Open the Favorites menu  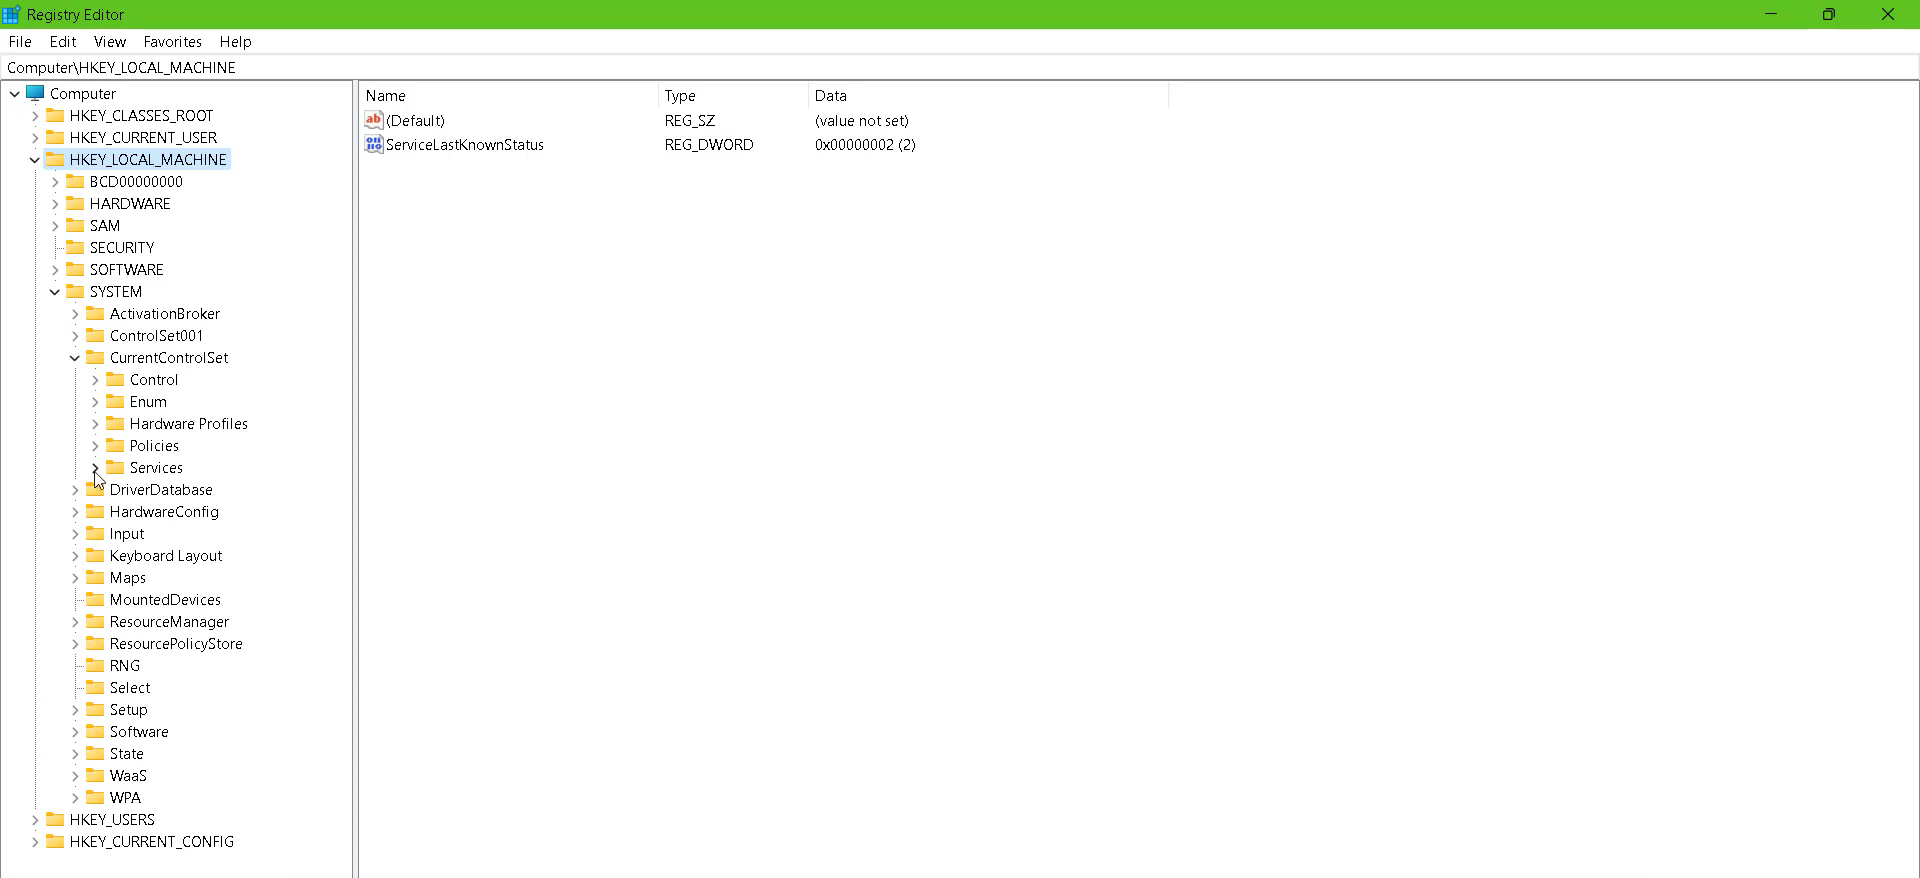173,42
